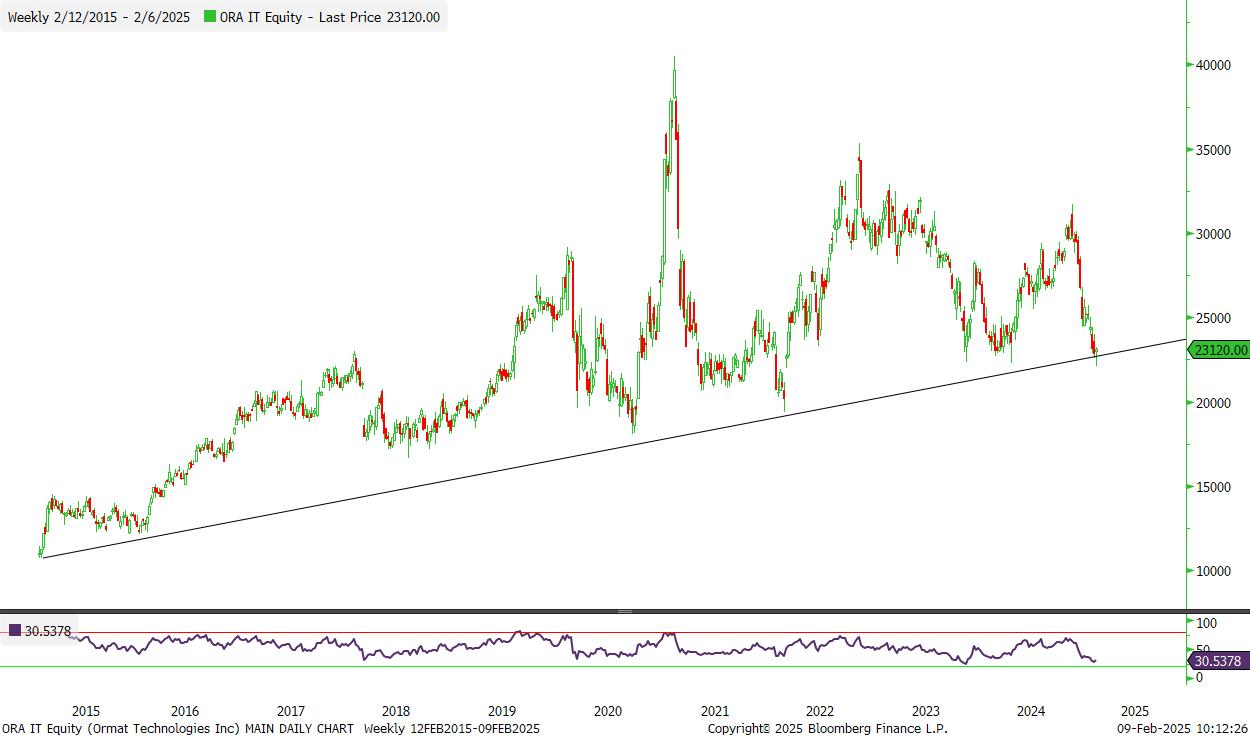Click the 15000 price axis label
Viewport: 1250px width, 737px height.
tap(1213, 487)
